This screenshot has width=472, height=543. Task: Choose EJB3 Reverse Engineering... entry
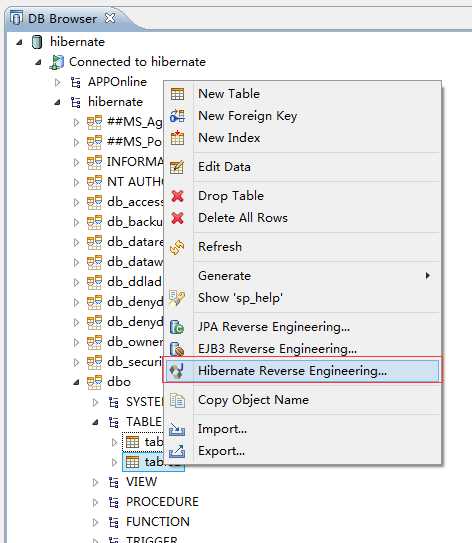303,349
